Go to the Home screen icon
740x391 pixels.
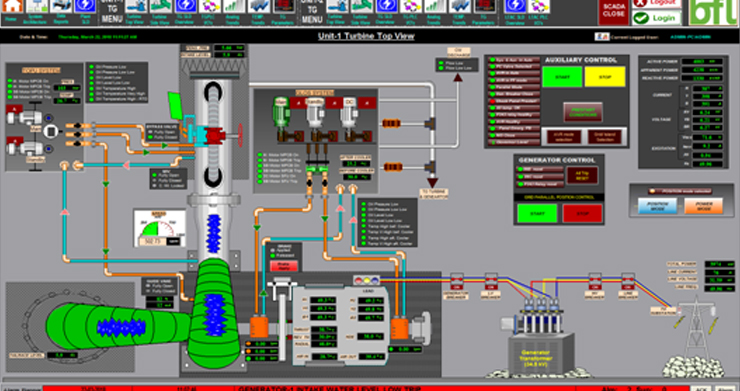(x=12, y=7)
